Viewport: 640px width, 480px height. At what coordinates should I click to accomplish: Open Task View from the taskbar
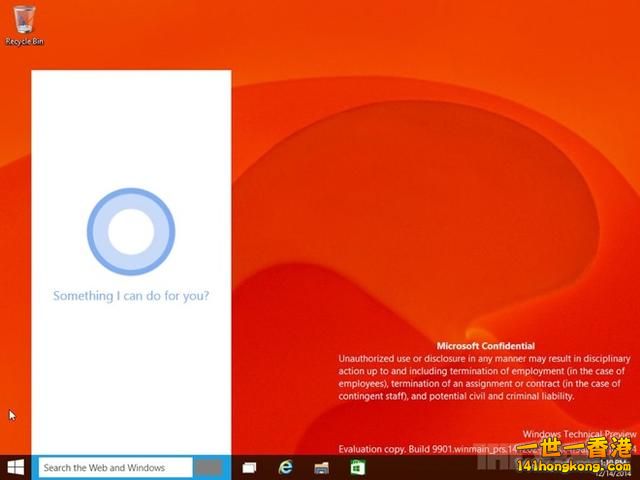click(249, 468)
